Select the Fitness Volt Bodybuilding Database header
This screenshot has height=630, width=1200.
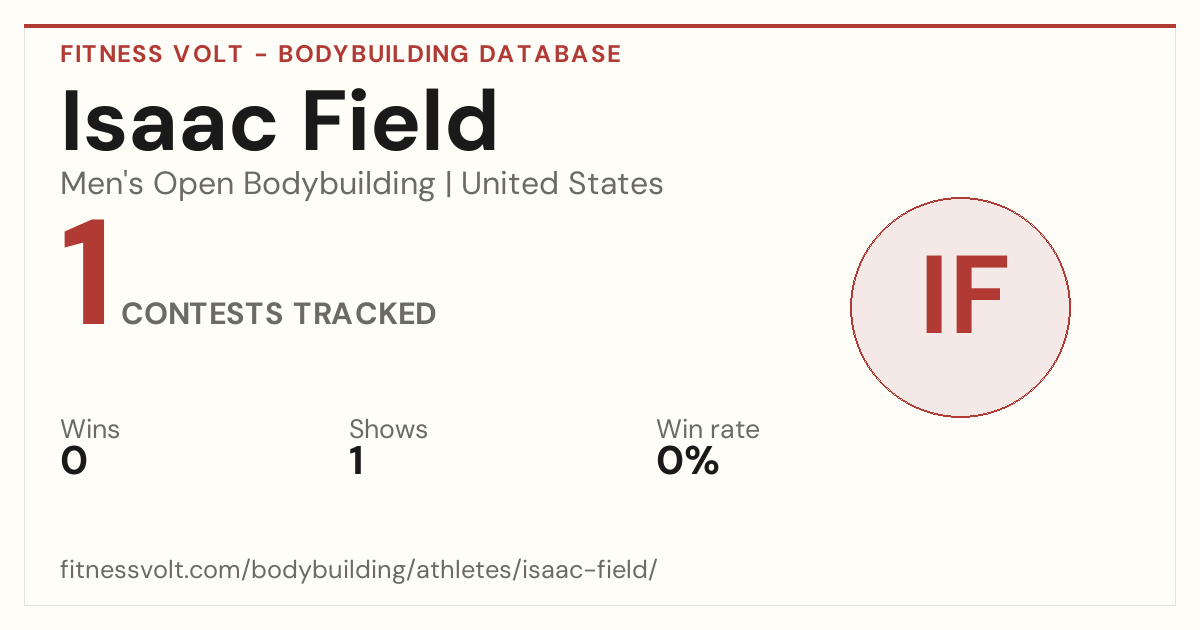pyautogui.click(x=341, y=54)
